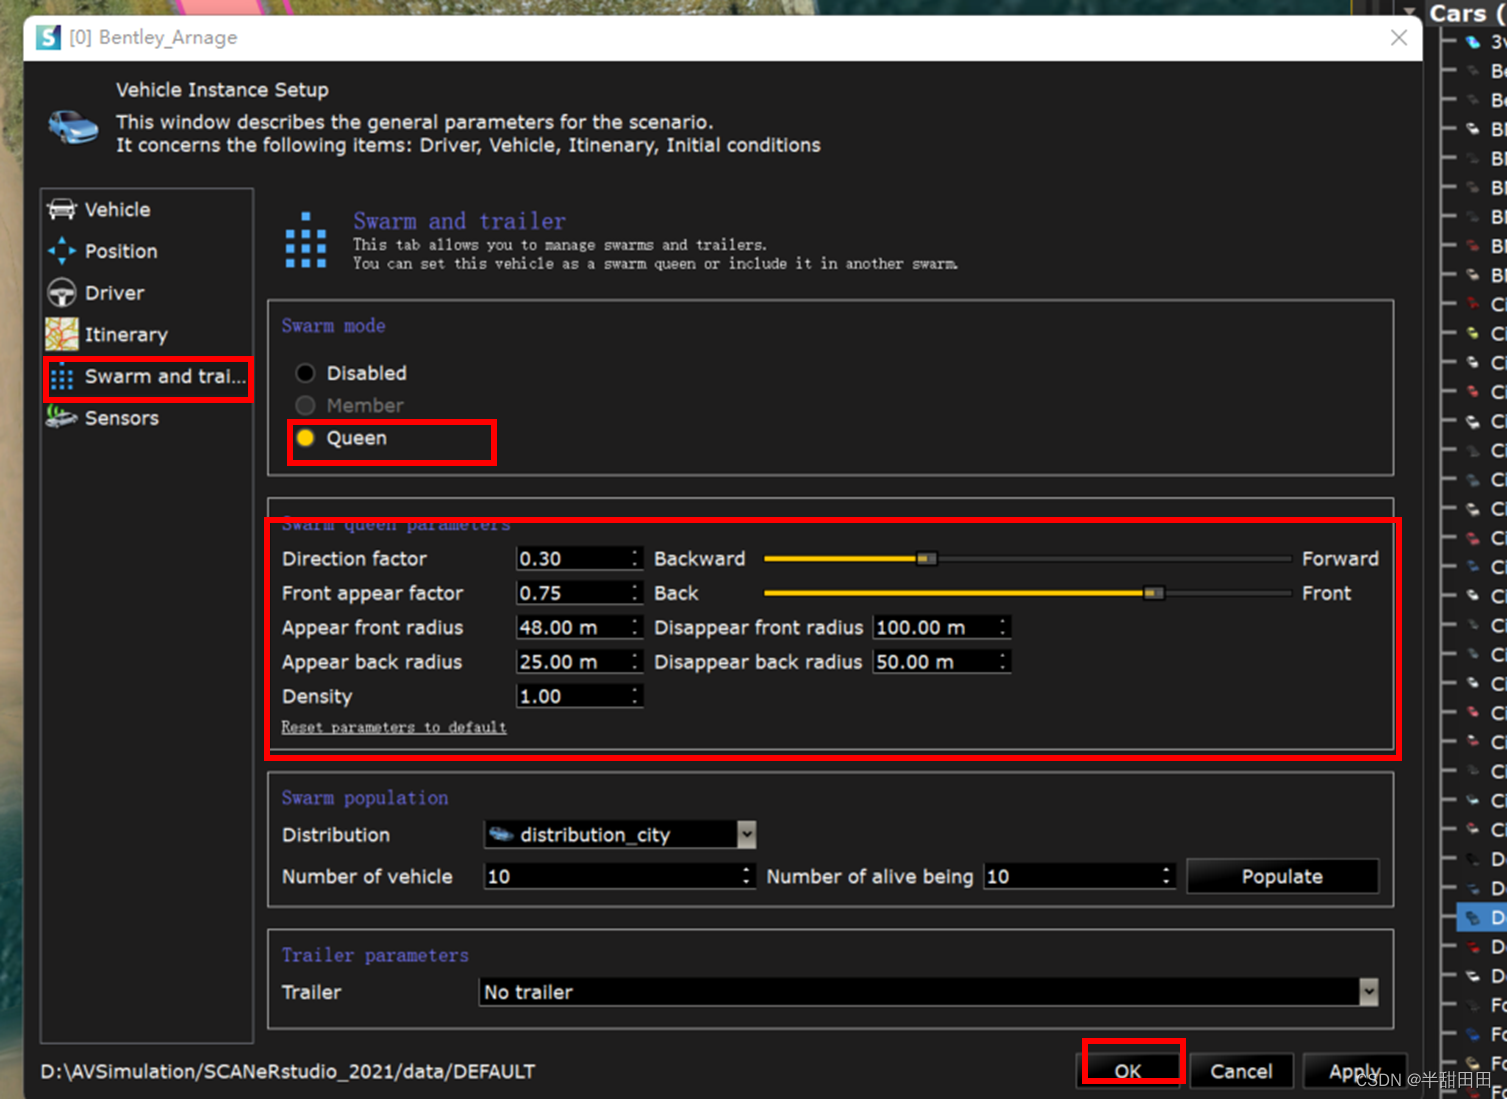The width and height of the screenshot is (1507, 1099).
Task: Click the Number of vehicle field
Action: click(x=619, y=877)
